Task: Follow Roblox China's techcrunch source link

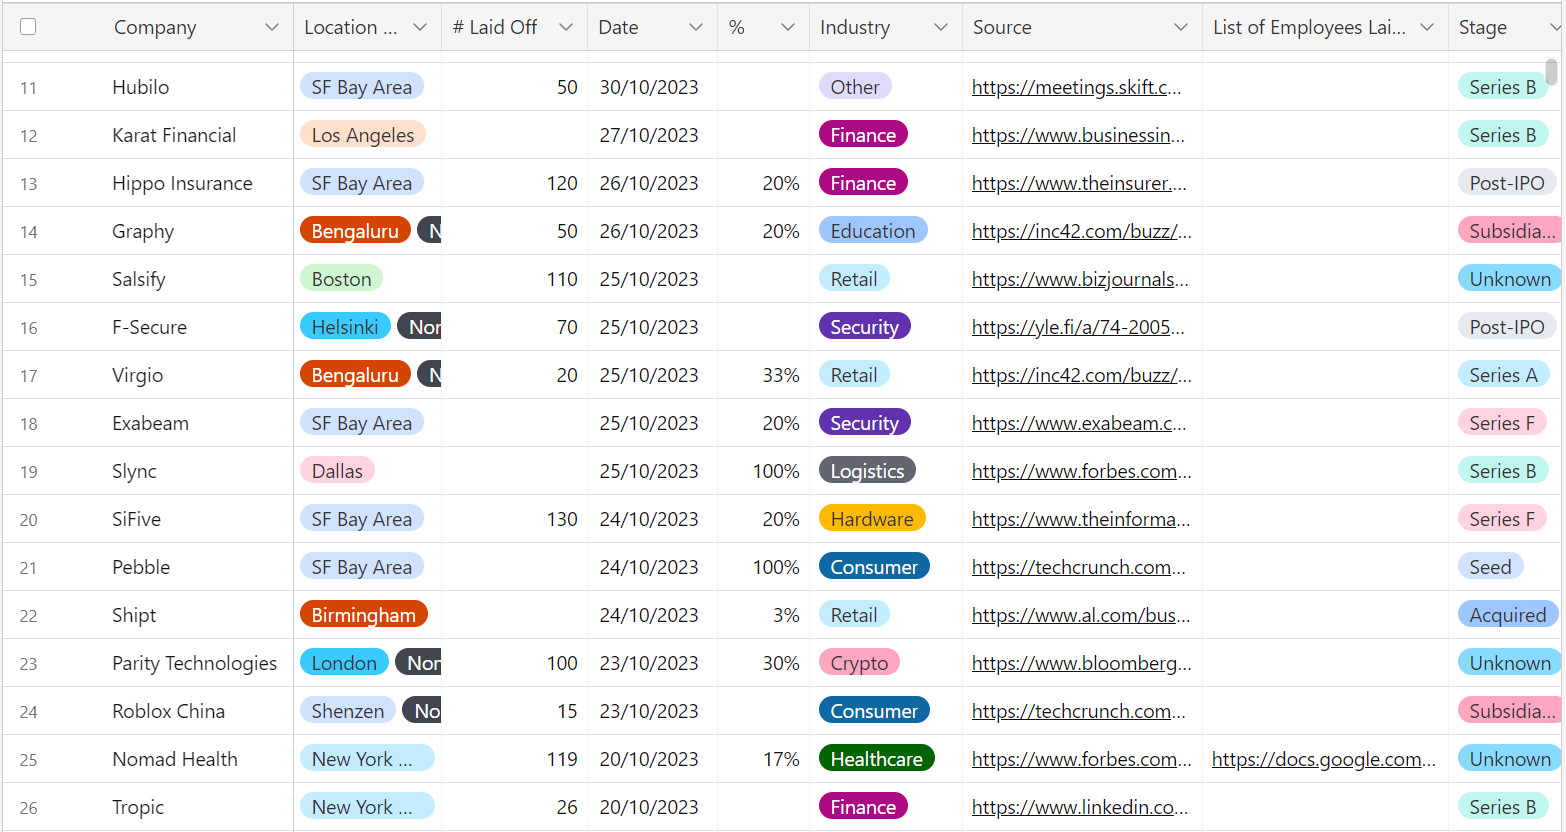Action: pyautogui.click(x=1079, y=711)
